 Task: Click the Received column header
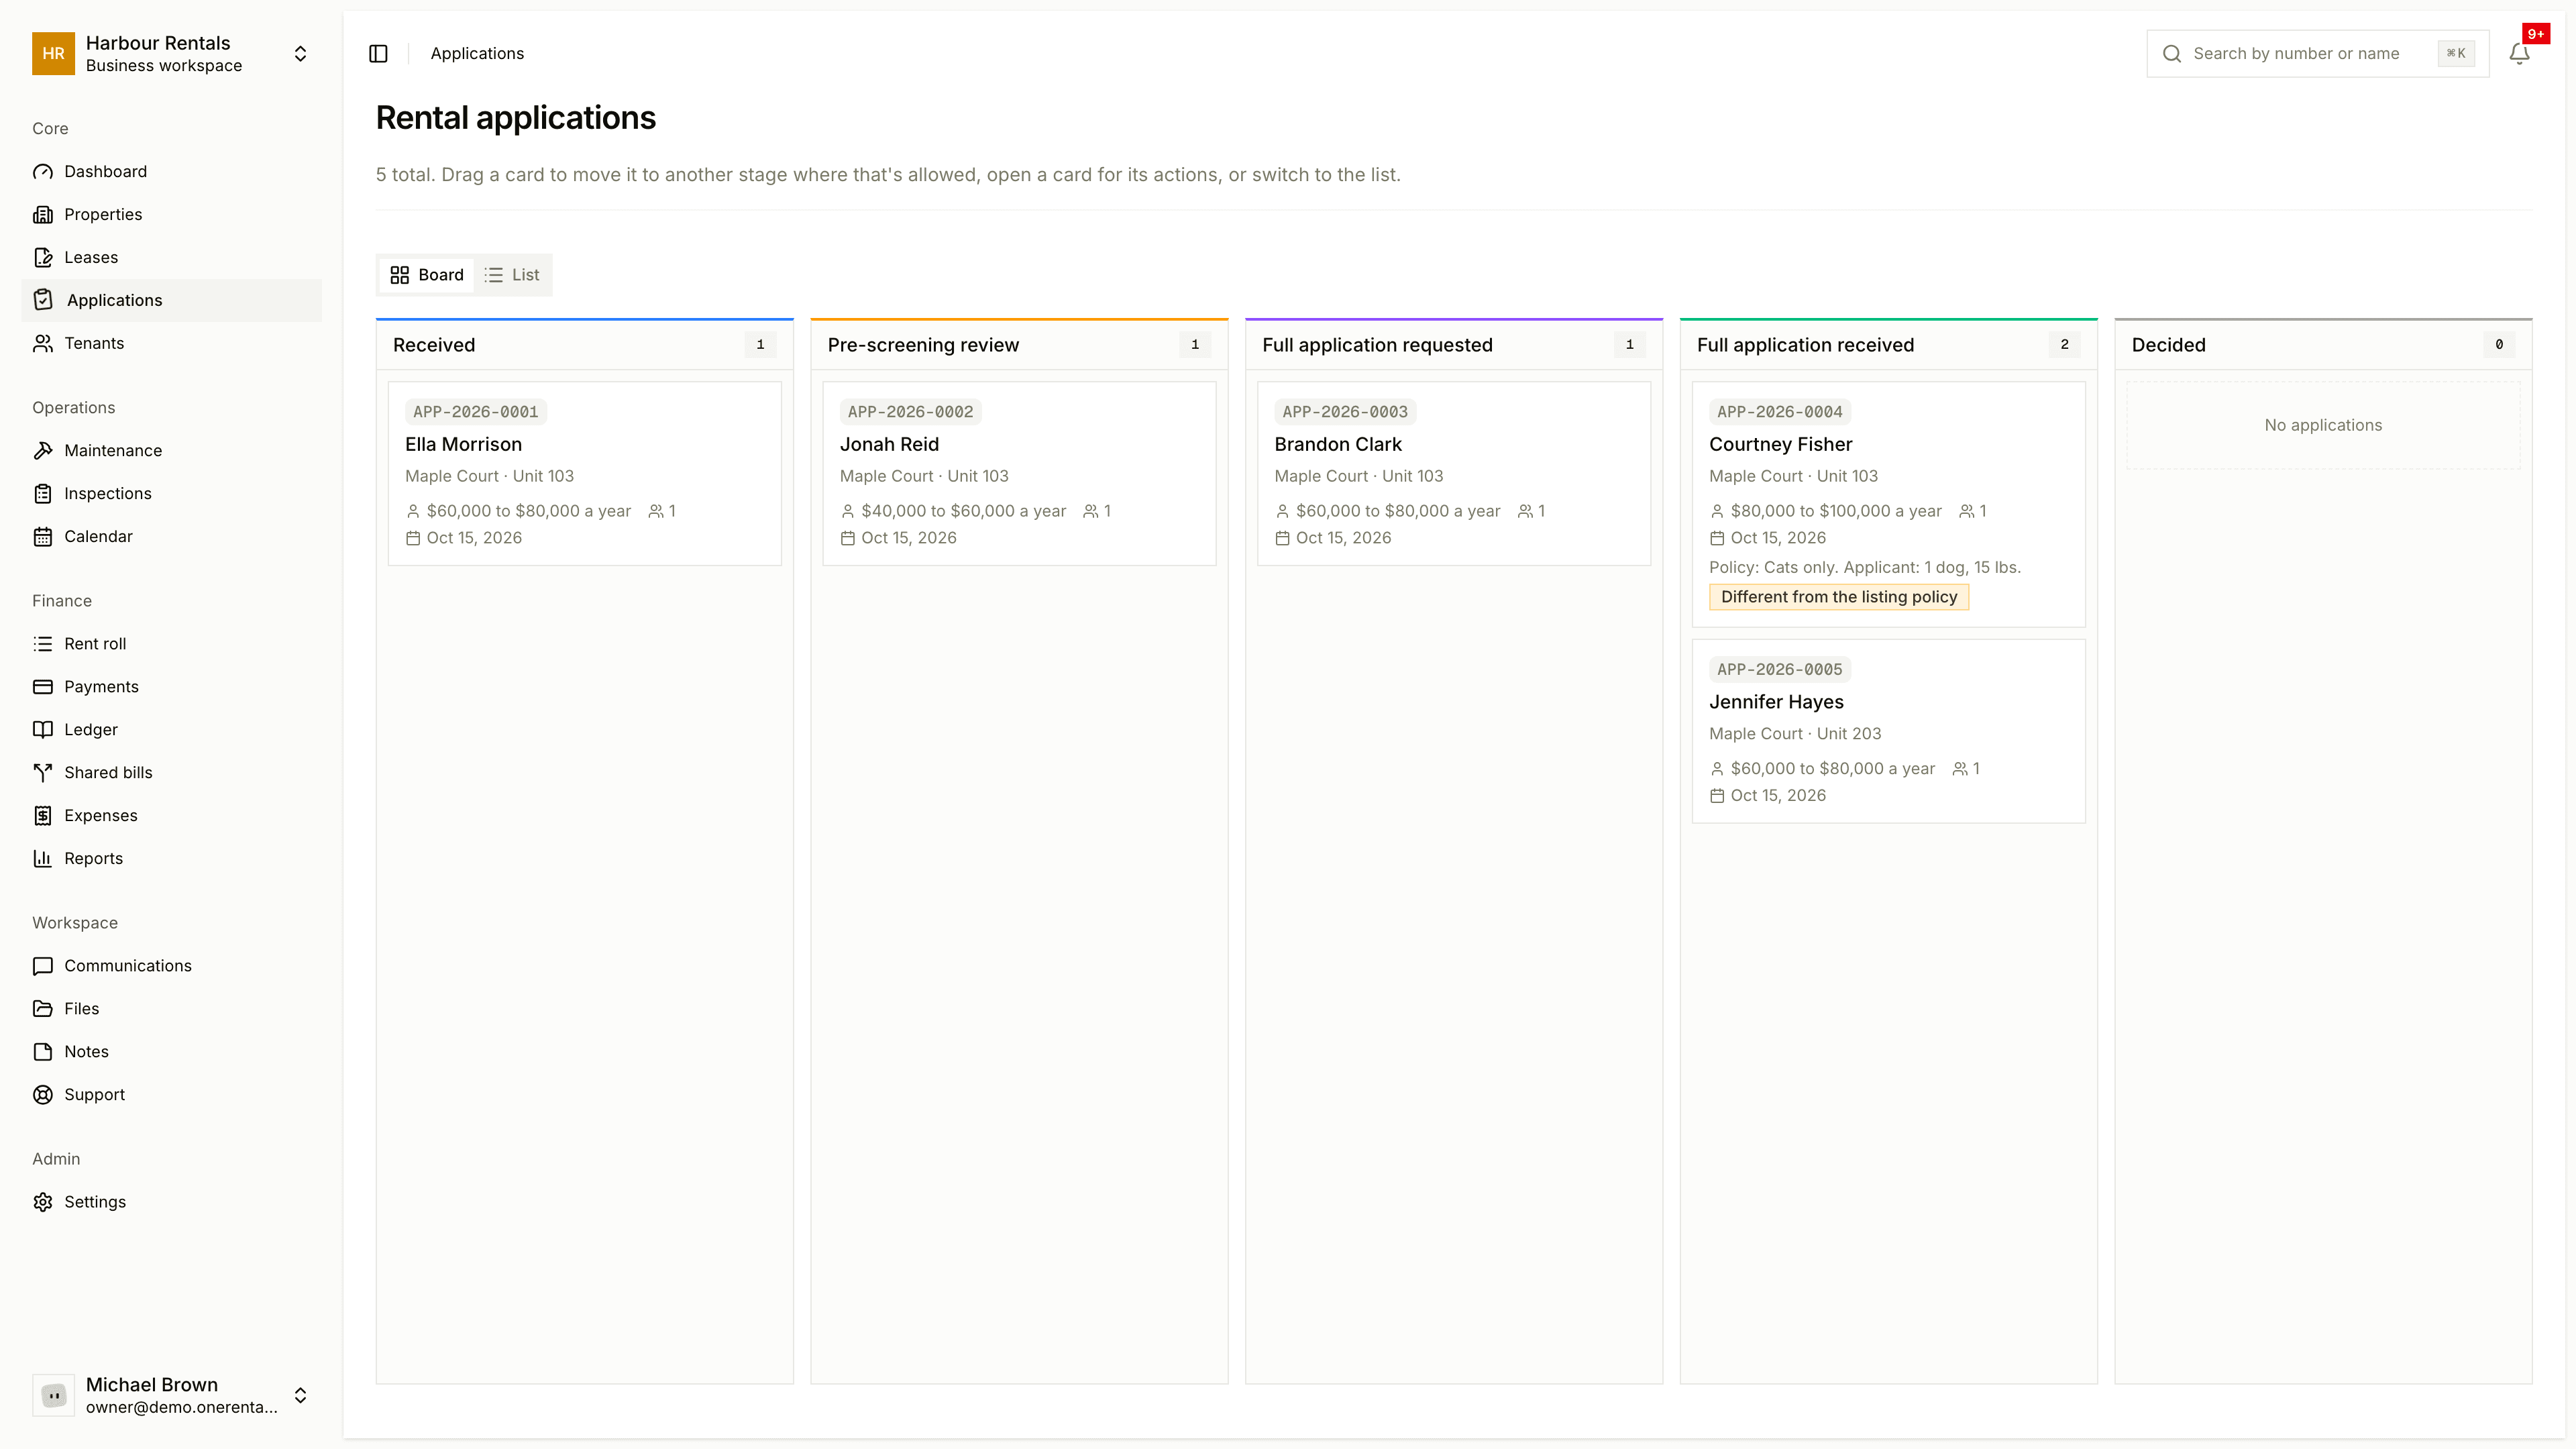[x=584, y=345]
